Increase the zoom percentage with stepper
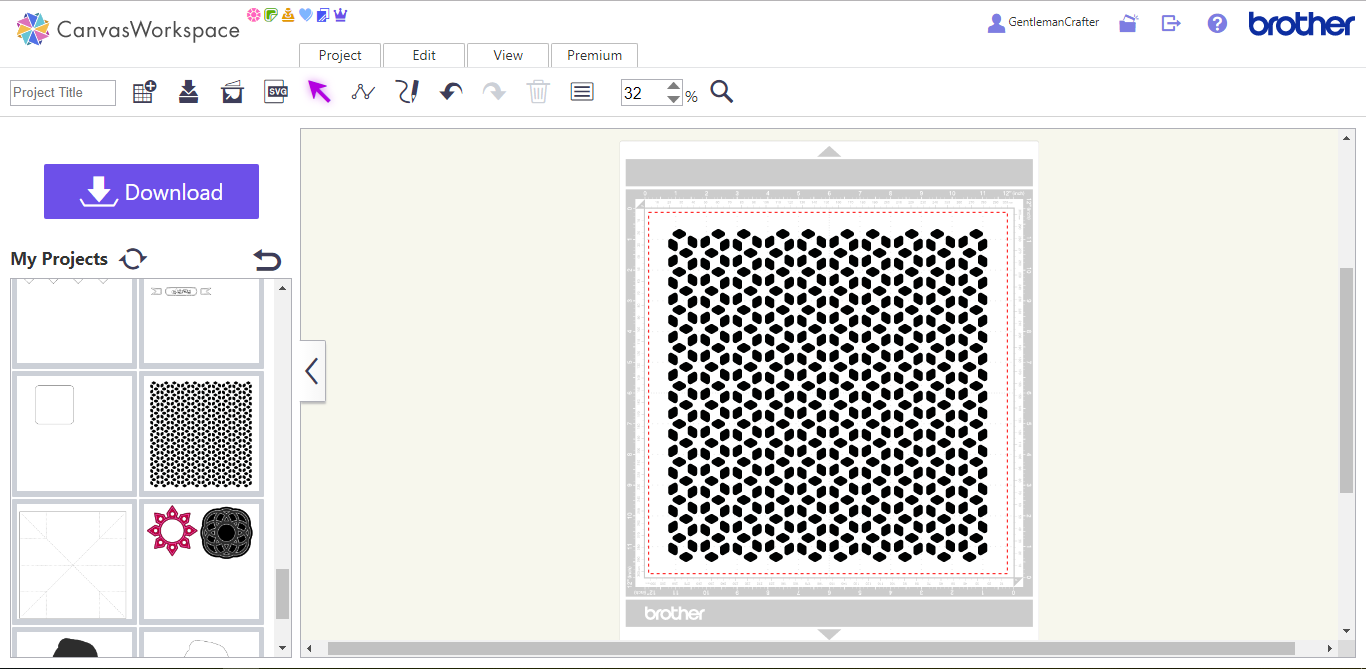This screenshot has height=669, width=1366. point(674,86)
